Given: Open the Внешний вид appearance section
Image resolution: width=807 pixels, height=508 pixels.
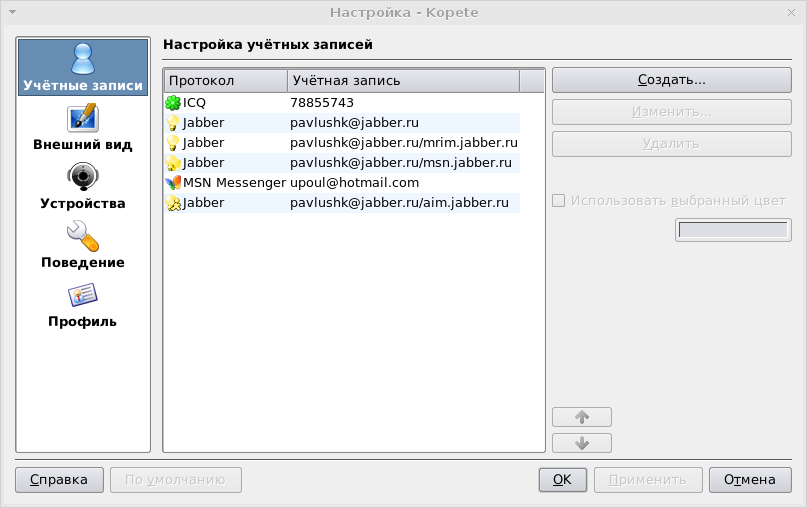Looking at the screenshot, I should pos(83,128).
